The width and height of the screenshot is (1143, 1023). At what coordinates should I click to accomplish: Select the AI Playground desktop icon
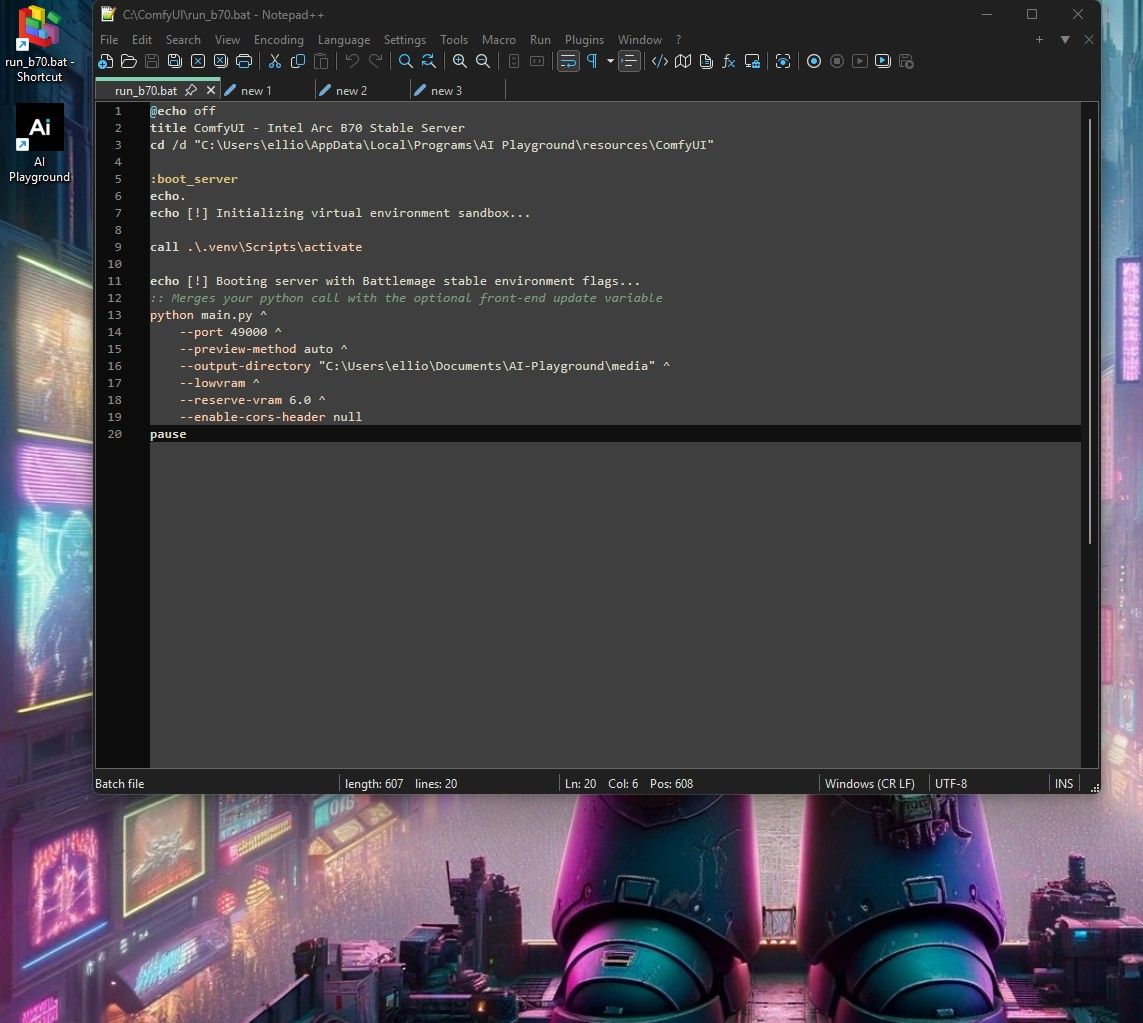click(x=39, y=144)
